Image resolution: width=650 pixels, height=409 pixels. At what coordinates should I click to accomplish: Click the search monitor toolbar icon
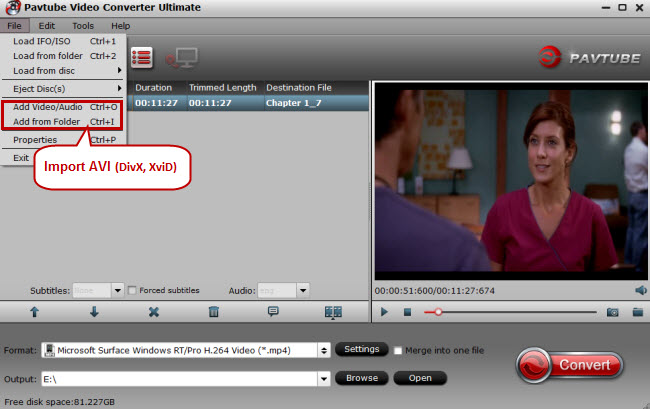(182, 58)
